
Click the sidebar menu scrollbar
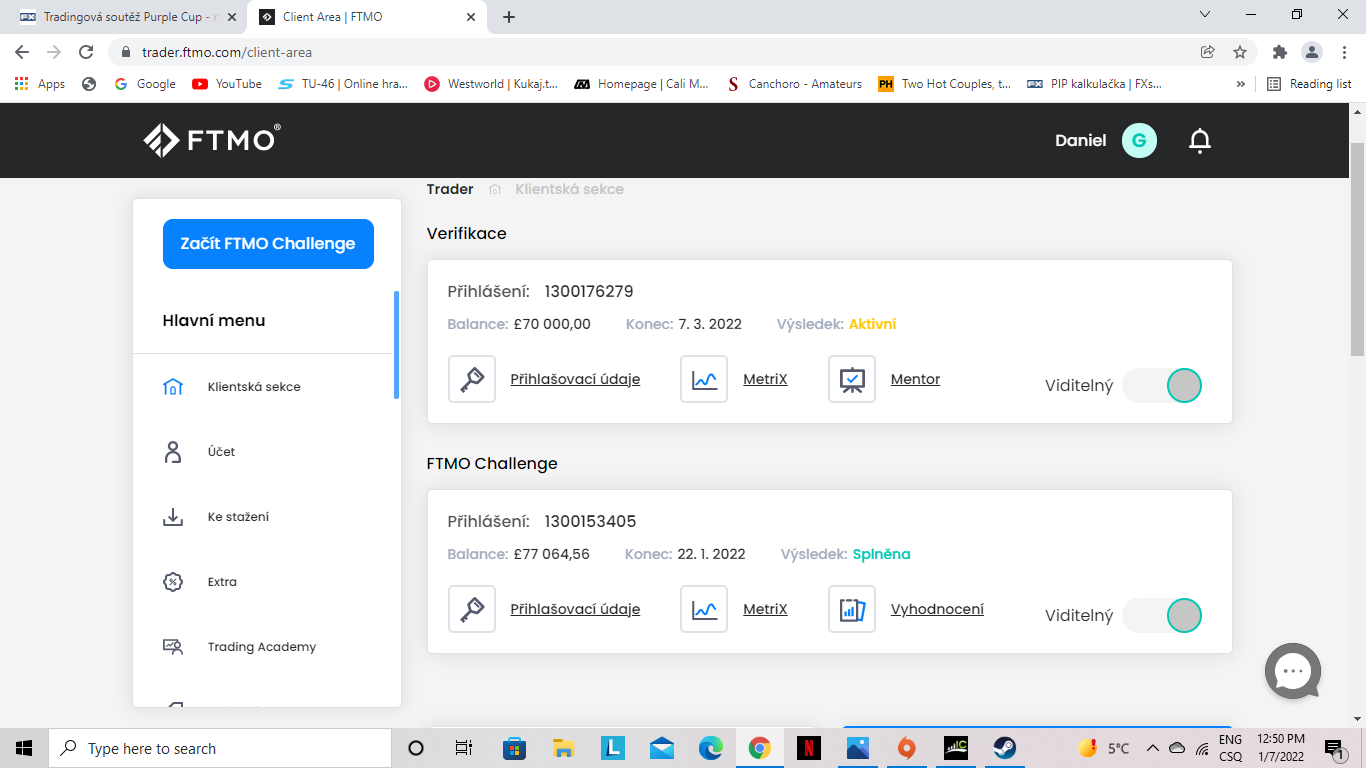pyautogui.click(x=396, y=345)
